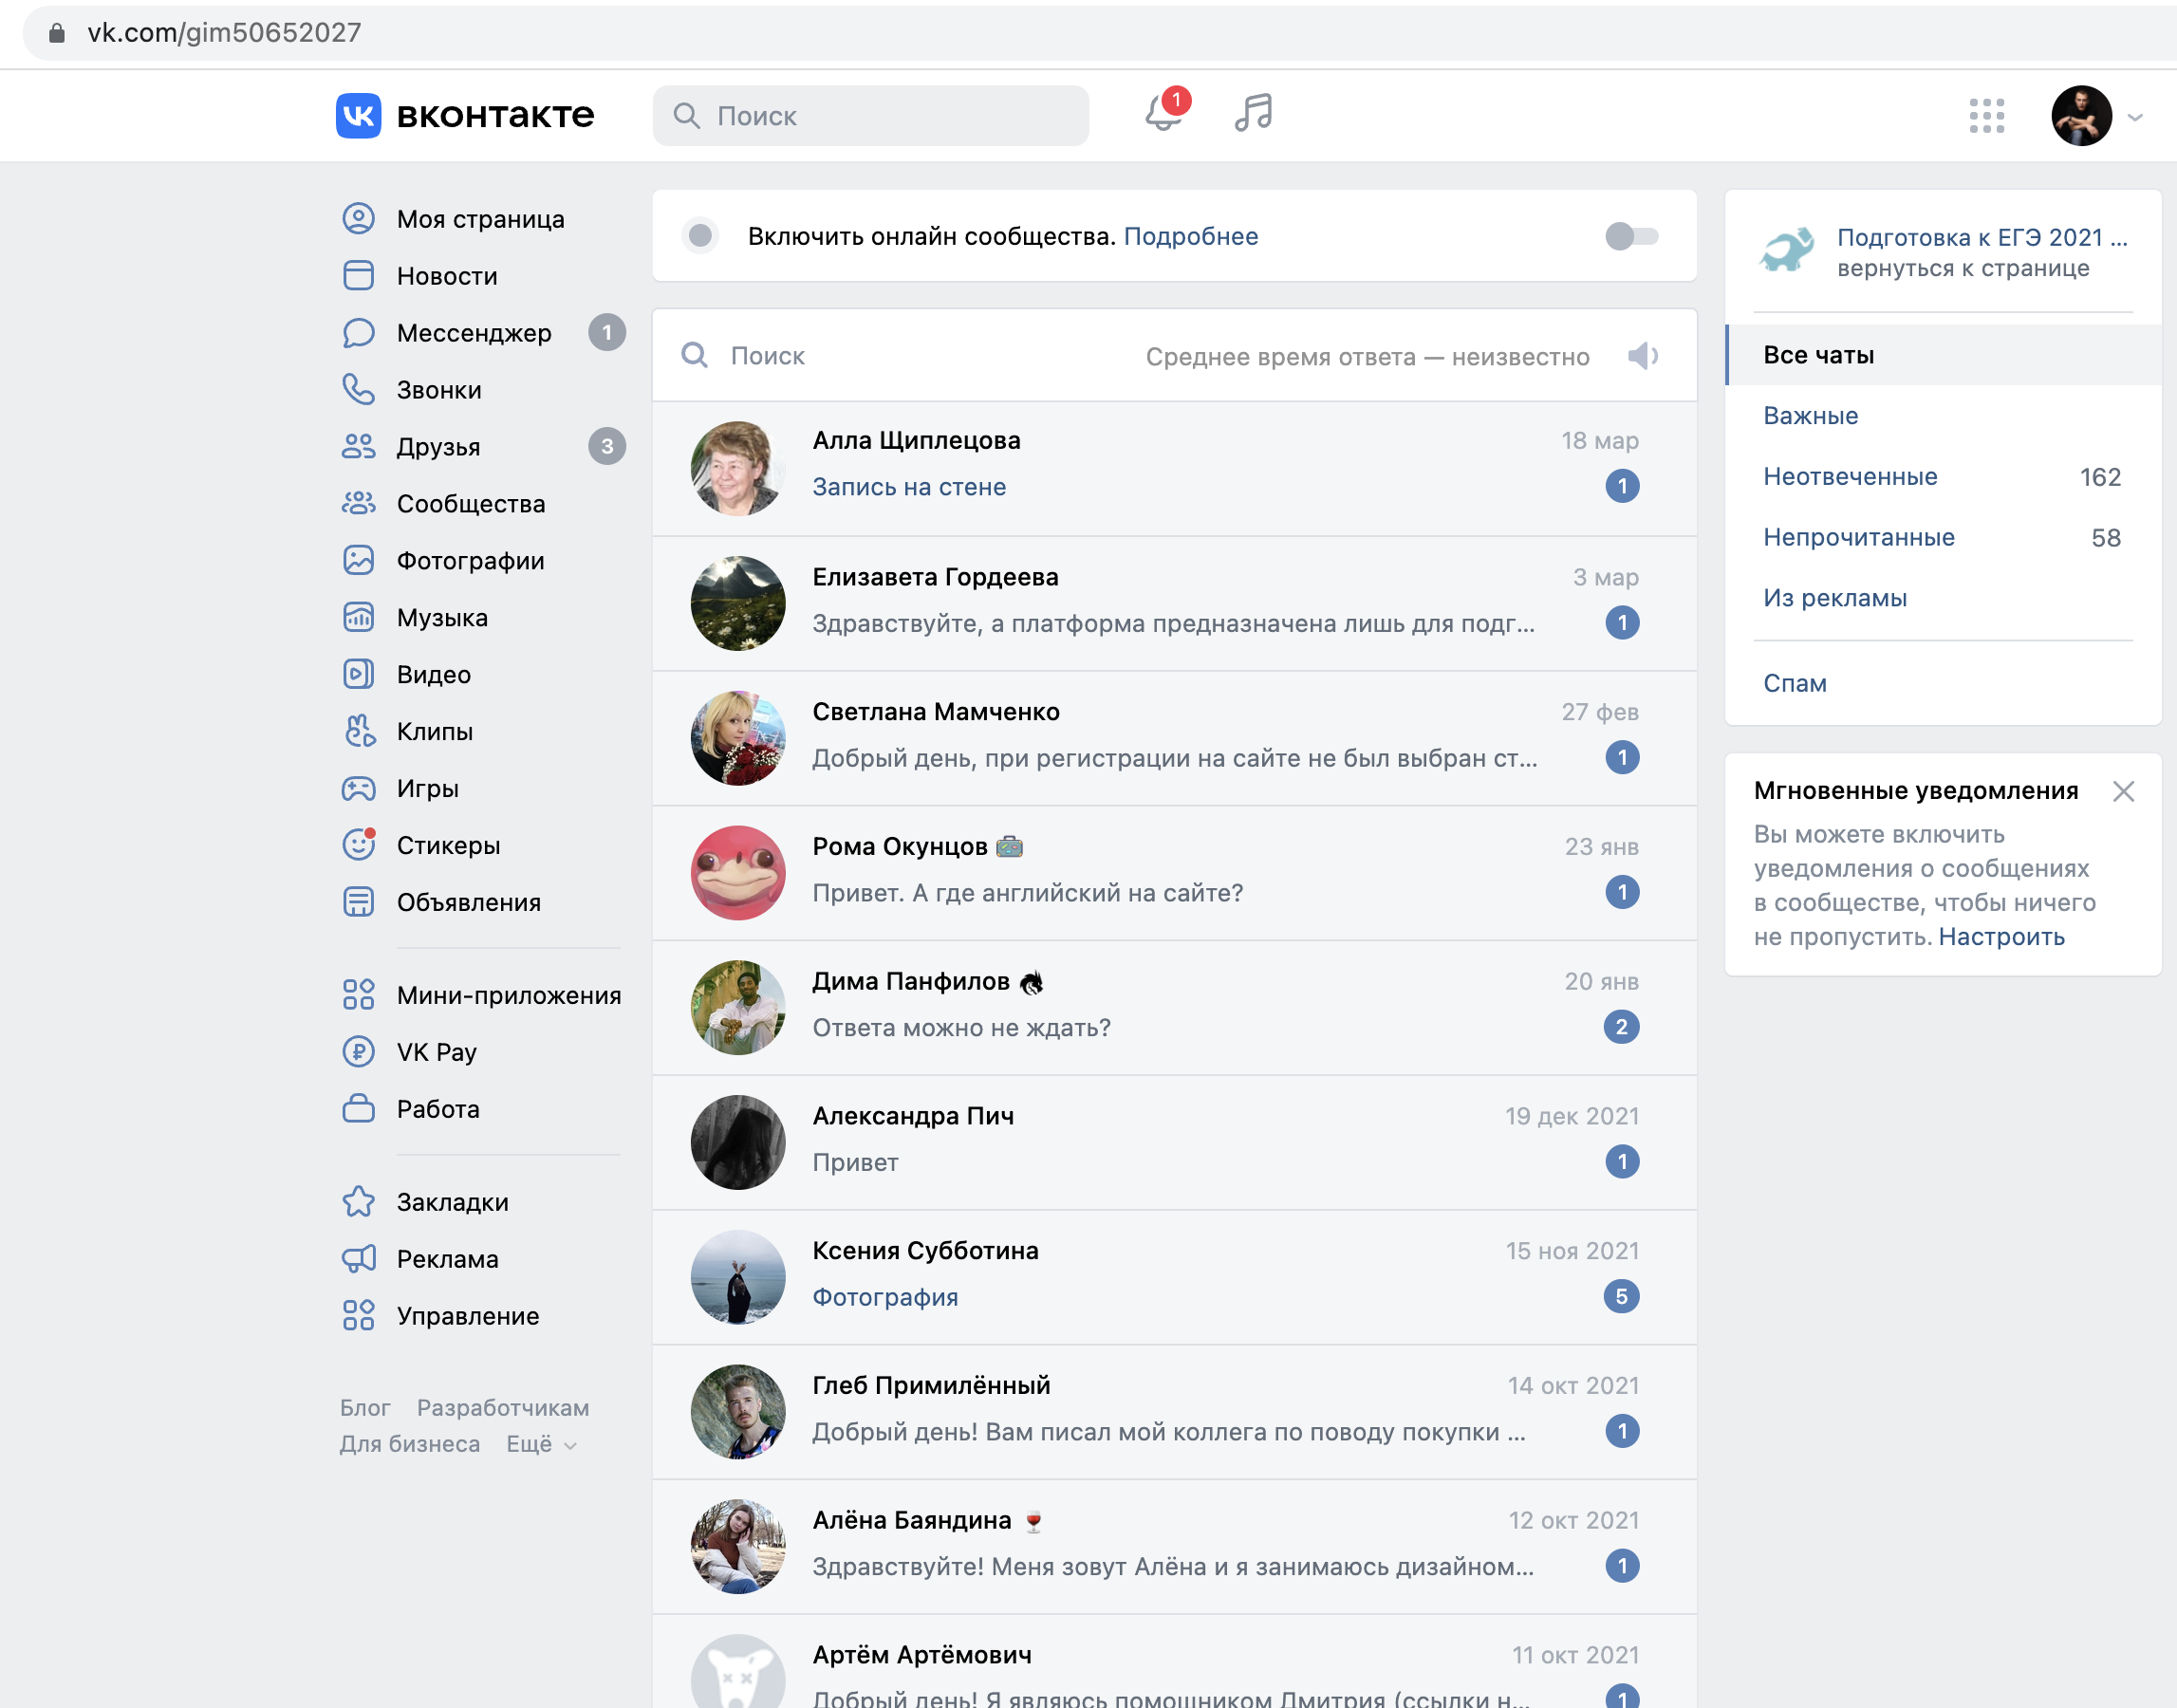Click the Фотография attachment link
Viewport: 2177px width, 1708px height.
click(885, 1297)
